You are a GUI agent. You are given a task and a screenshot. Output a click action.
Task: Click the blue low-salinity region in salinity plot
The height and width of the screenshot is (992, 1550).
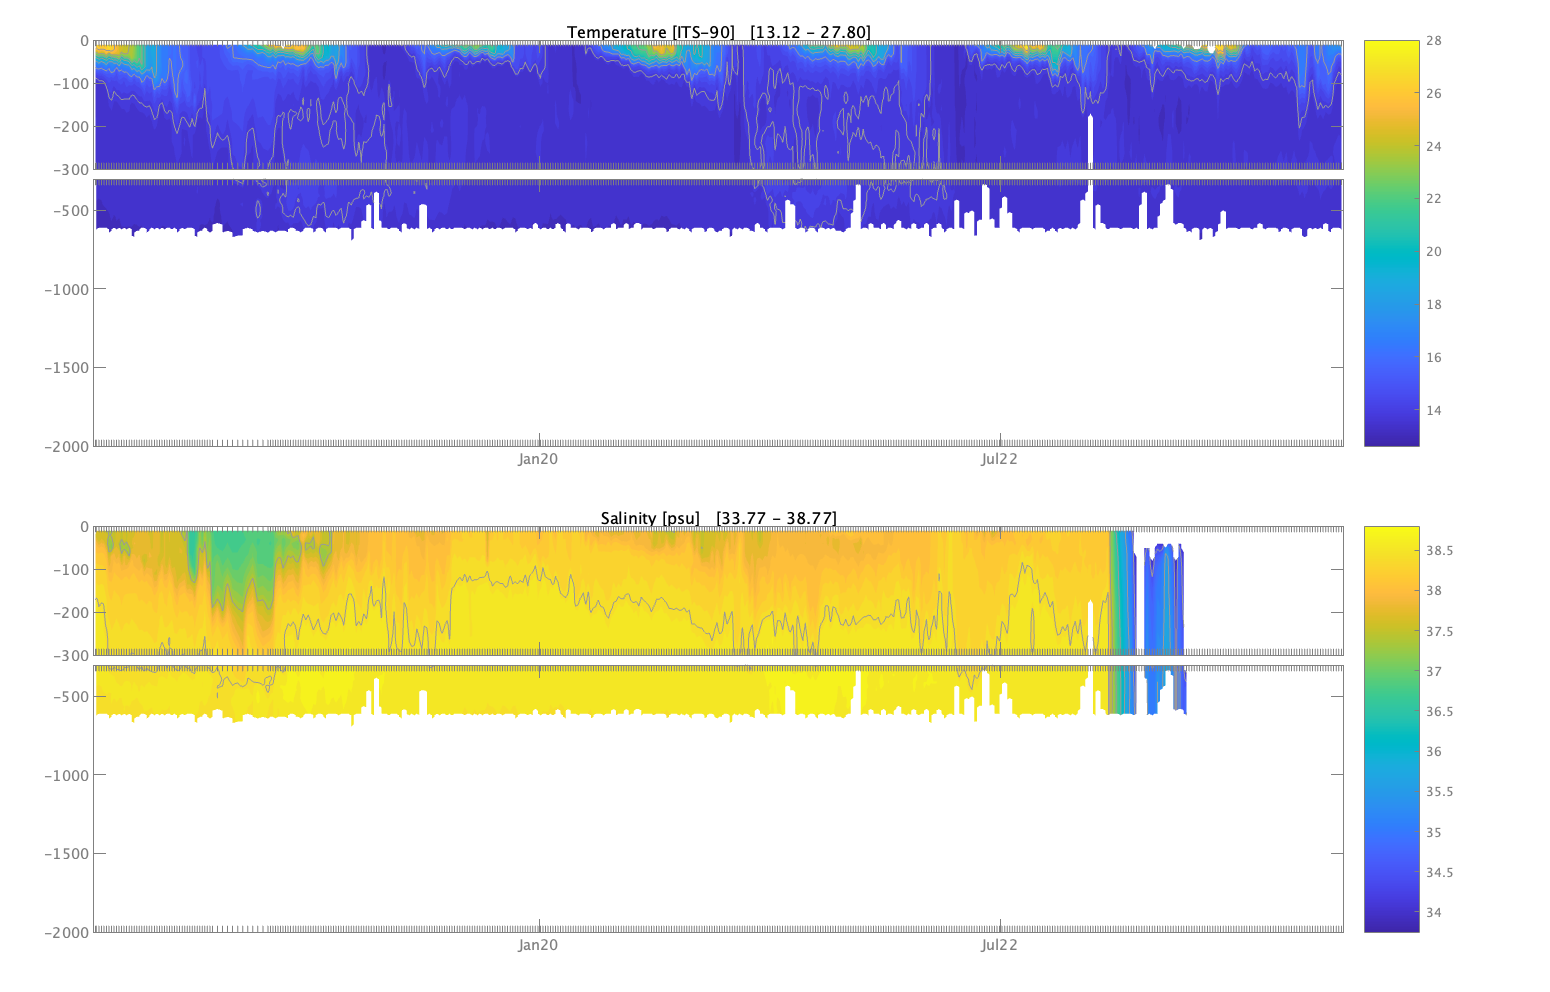click(x=1162, y=600)
